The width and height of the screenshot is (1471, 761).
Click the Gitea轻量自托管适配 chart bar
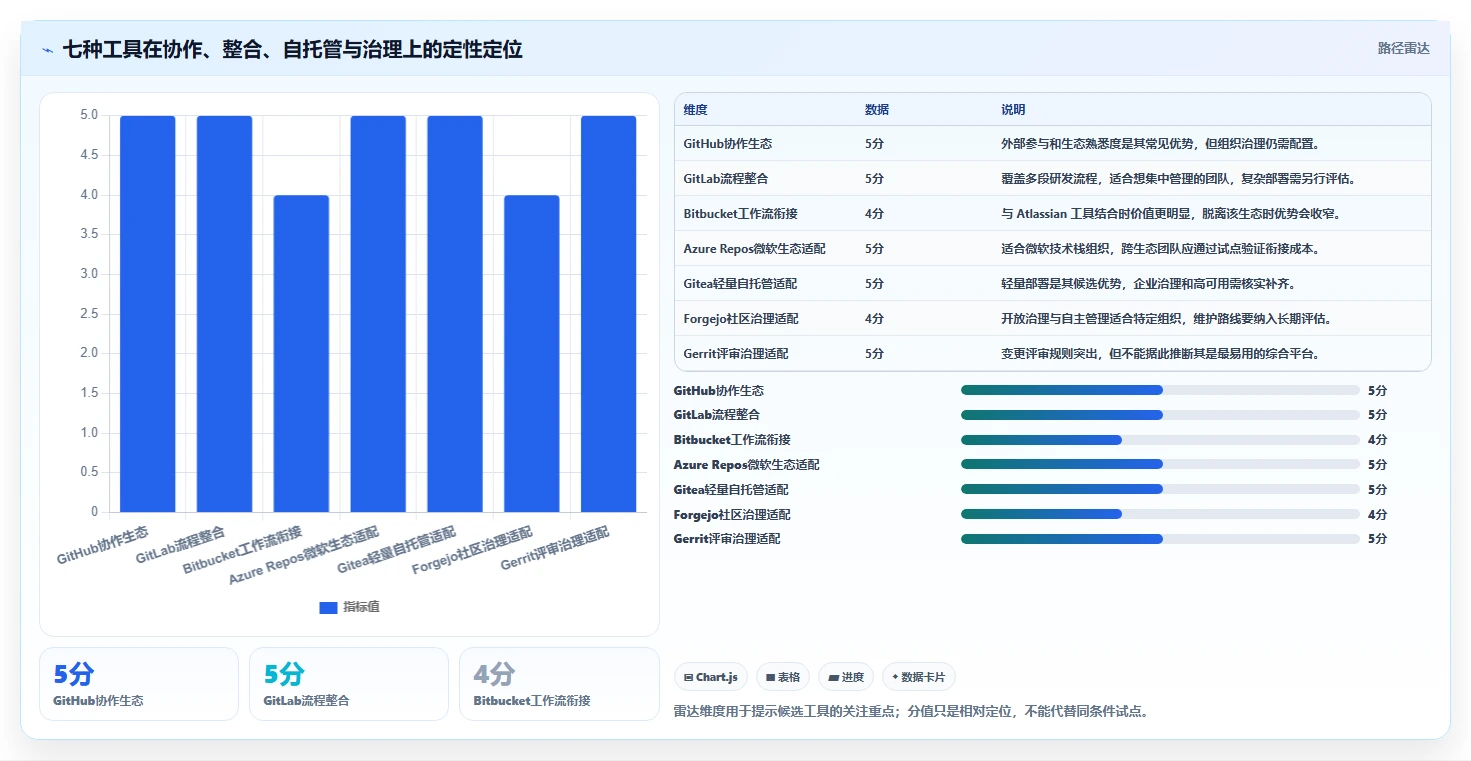click(455, 314)
